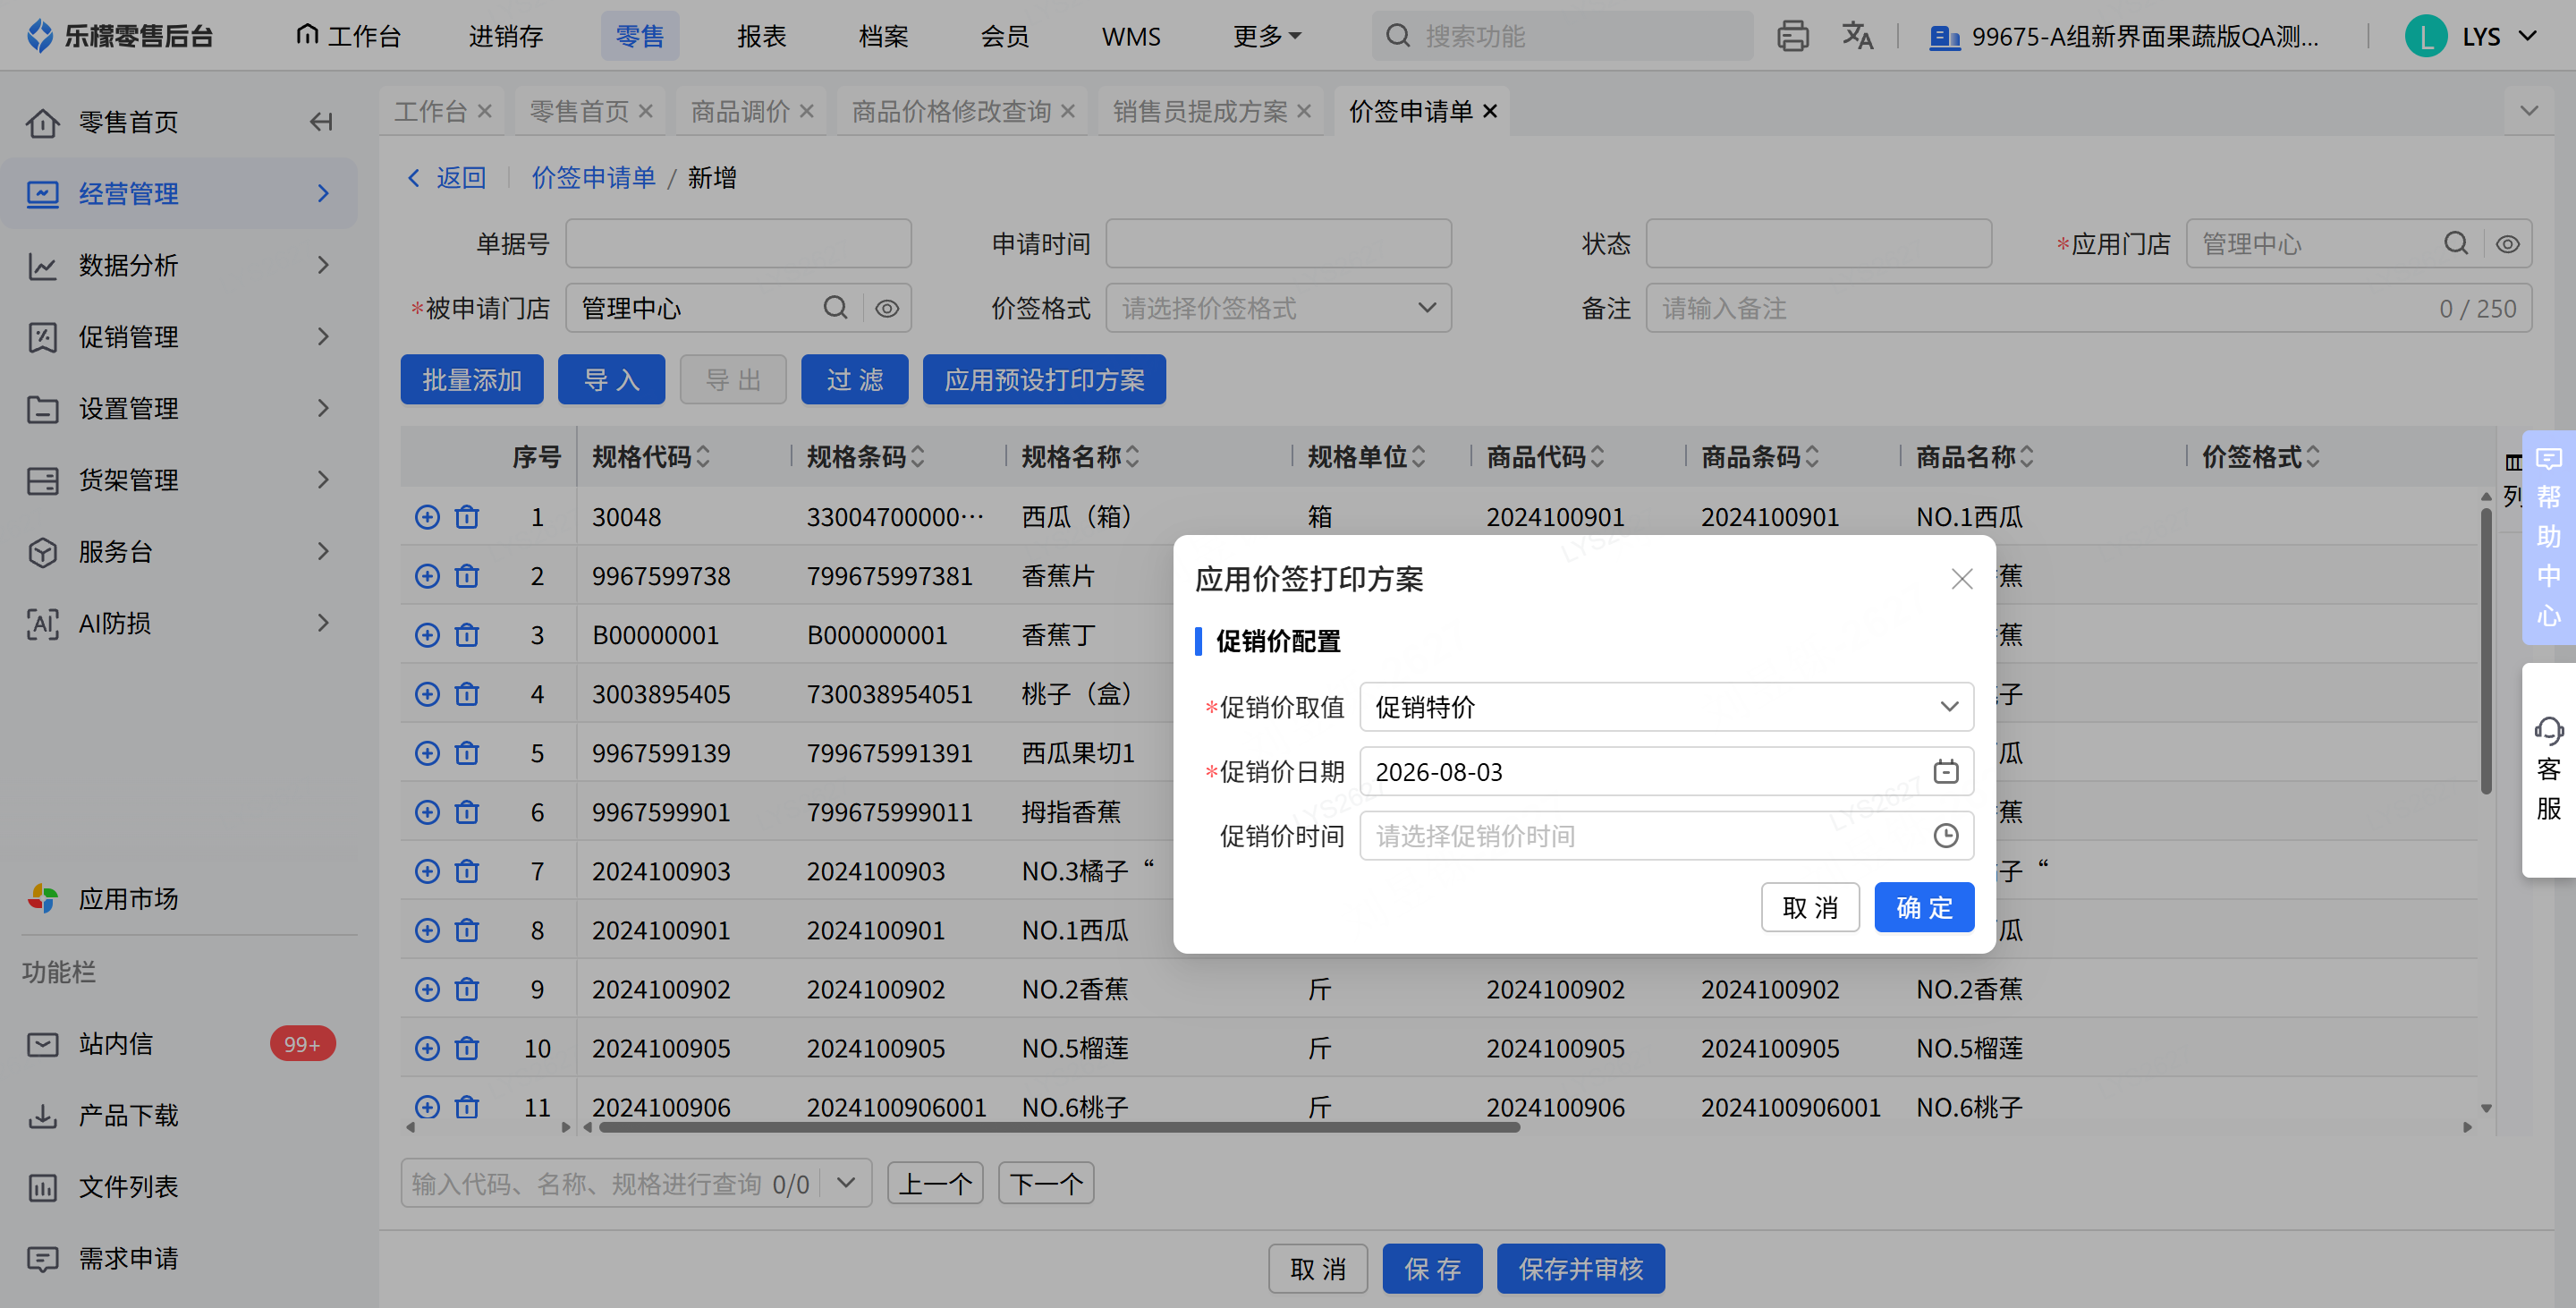This screenshot has width=2576, height=1308.
Task: Open the clock picker for 促销价时间
Action: (1945, 836)
